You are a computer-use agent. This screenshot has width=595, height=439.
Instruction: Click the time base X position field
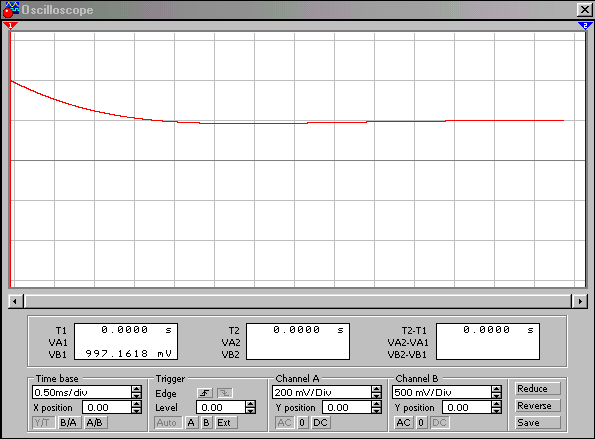click(x=107, y=407)
